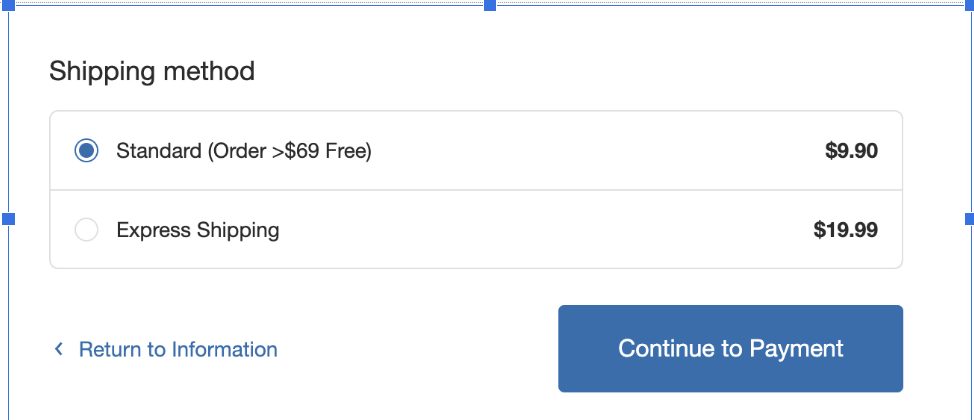Click the "Express Shipping" option label
The image size is (974, 420).
[198, 230]
